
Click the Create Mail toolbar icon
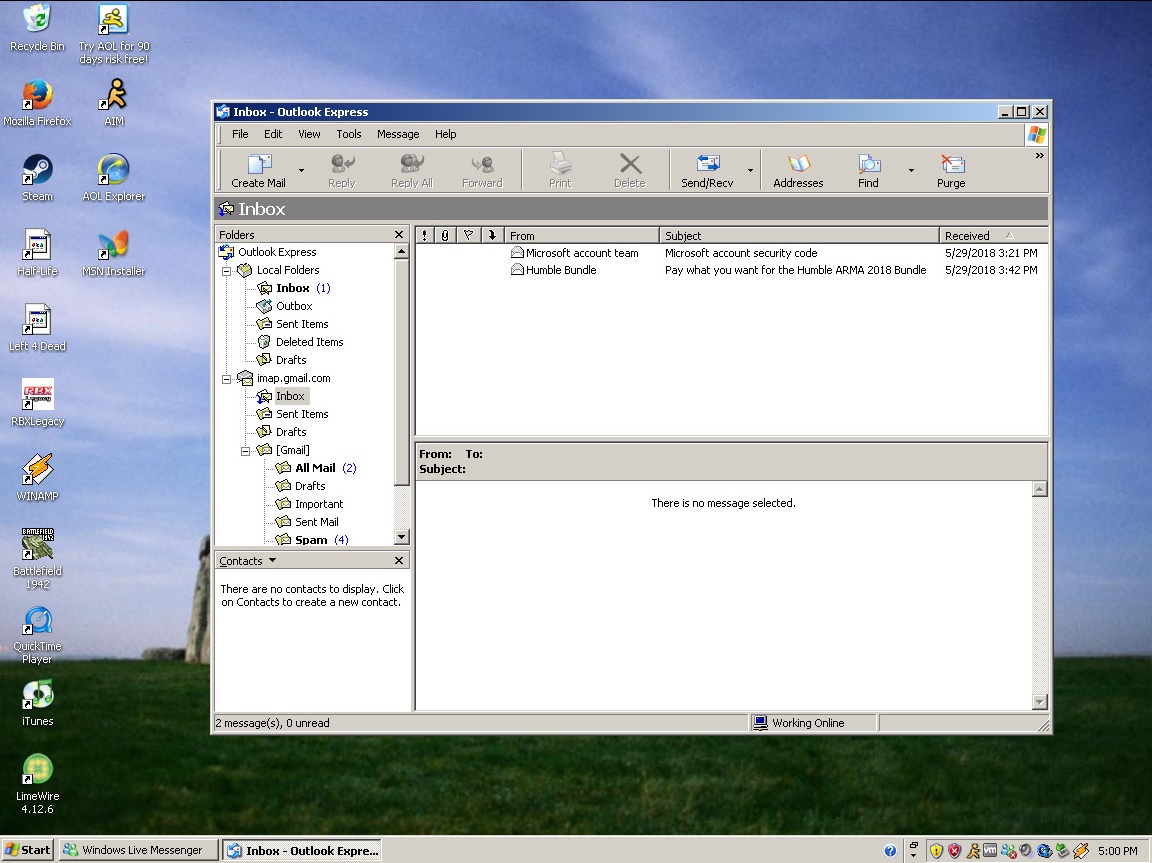(259, 165)
